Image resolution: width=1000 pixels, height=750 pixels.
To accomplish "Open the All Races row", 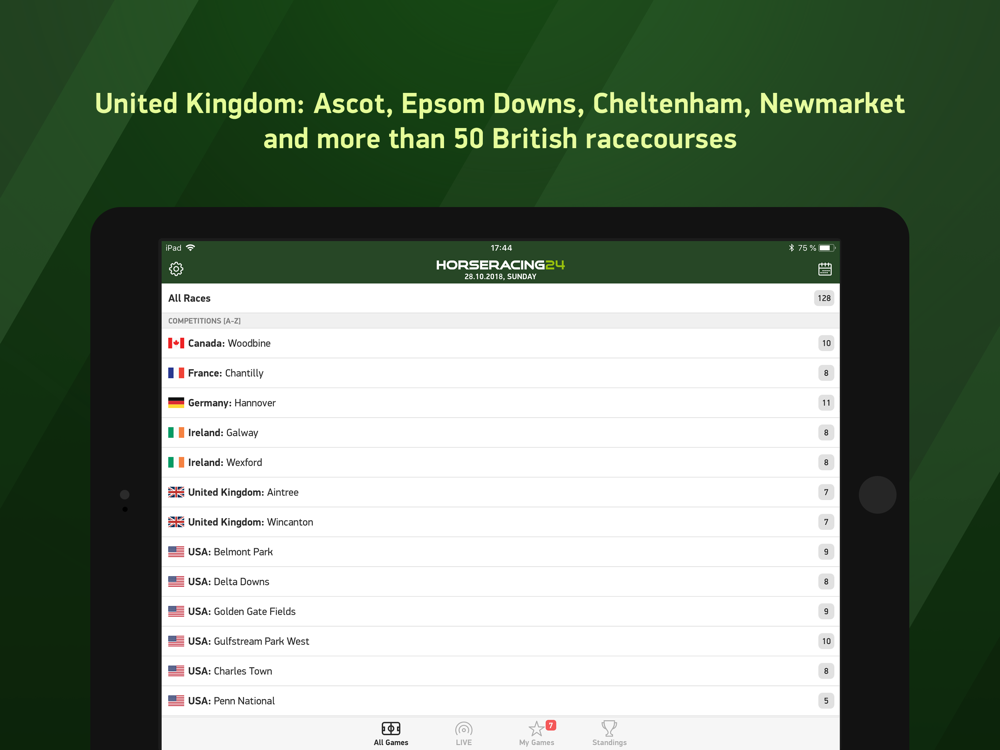I will pyautogui.click(x=501, y=298).
